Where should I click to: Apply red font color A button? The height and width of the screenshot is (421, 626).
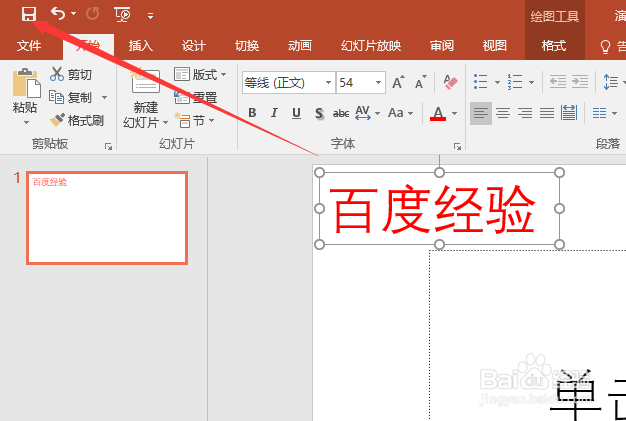pos(438,113)
